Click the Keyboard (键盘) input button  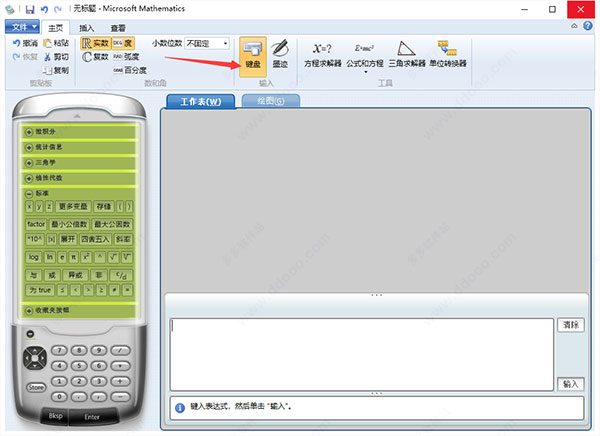[x=253, y=56]
